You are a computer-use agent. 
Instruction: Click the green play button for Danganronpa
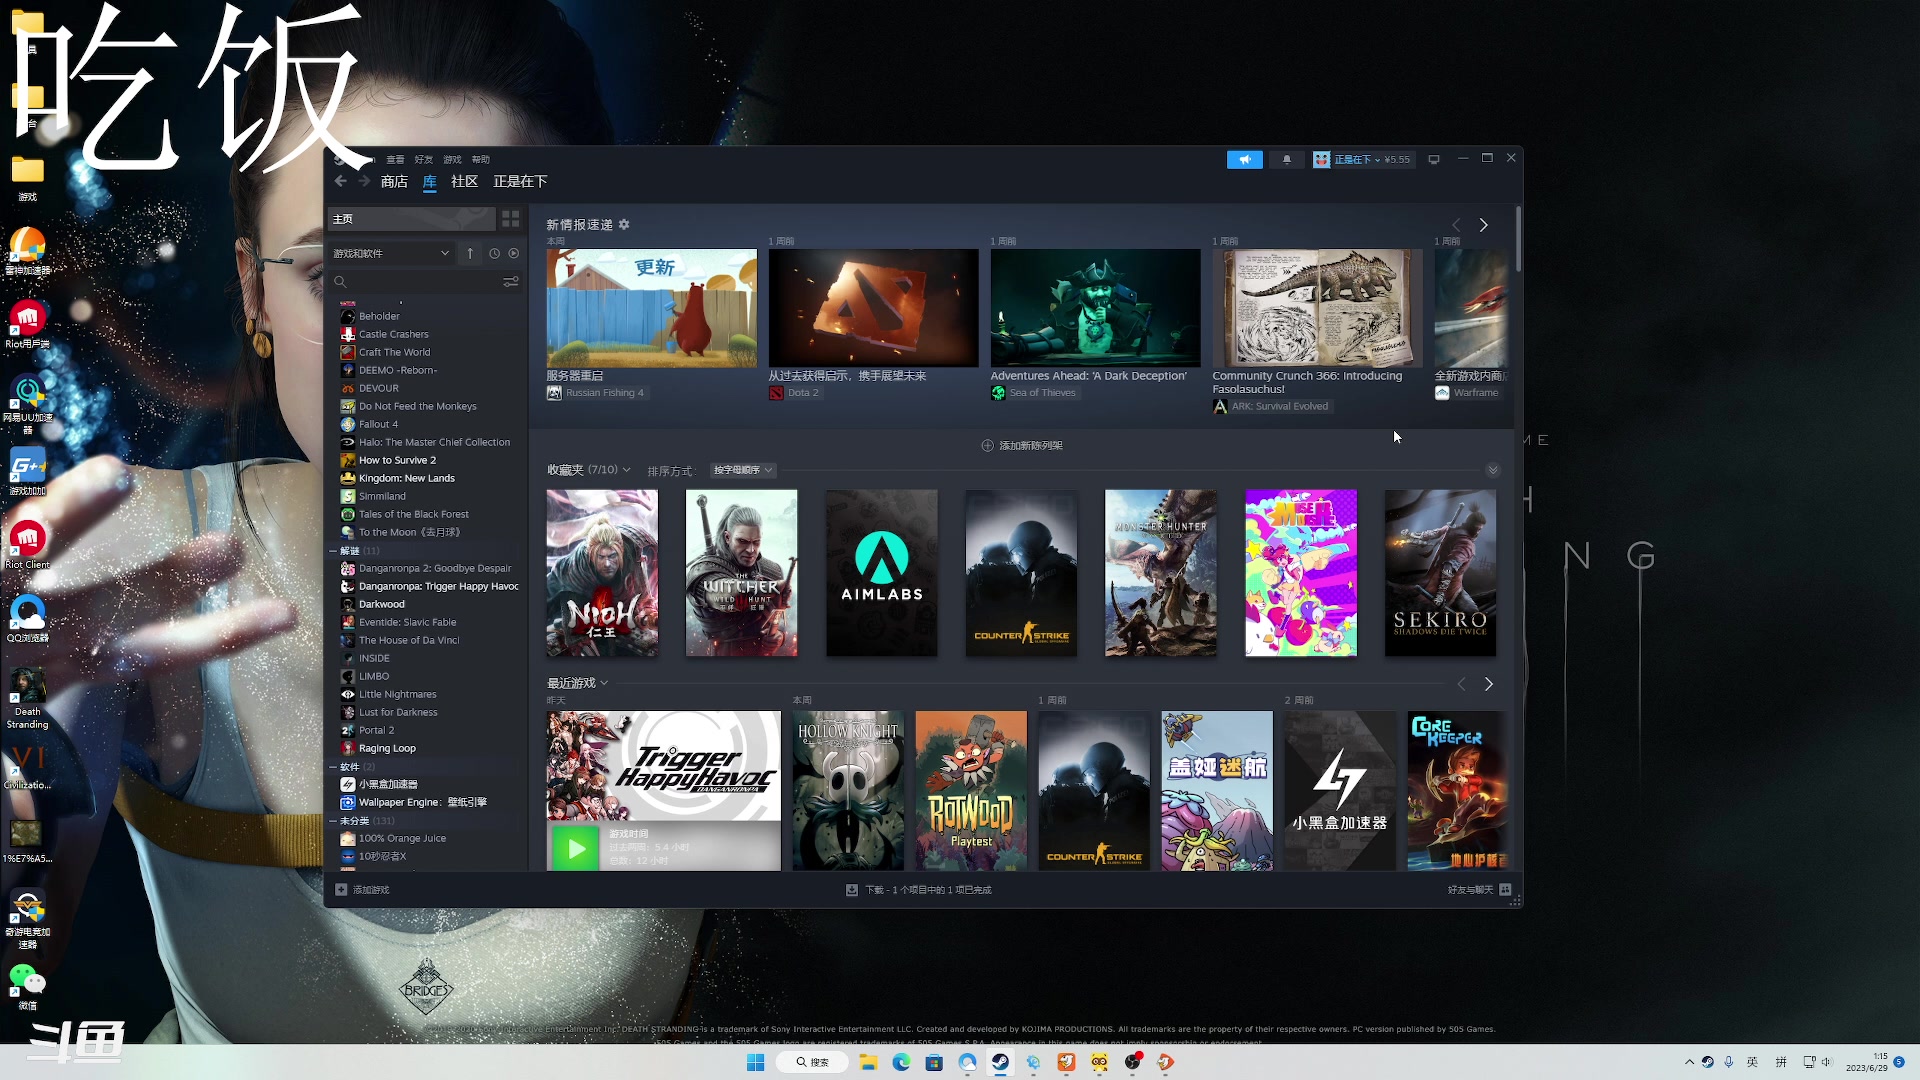tap(576, 849)
